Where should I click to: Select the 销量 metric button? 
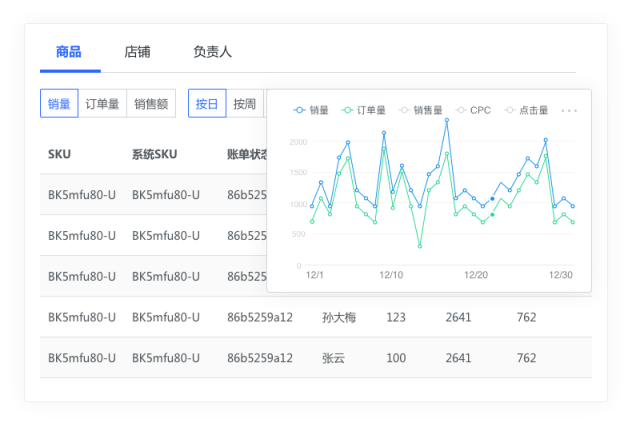[x=59, y=103]
